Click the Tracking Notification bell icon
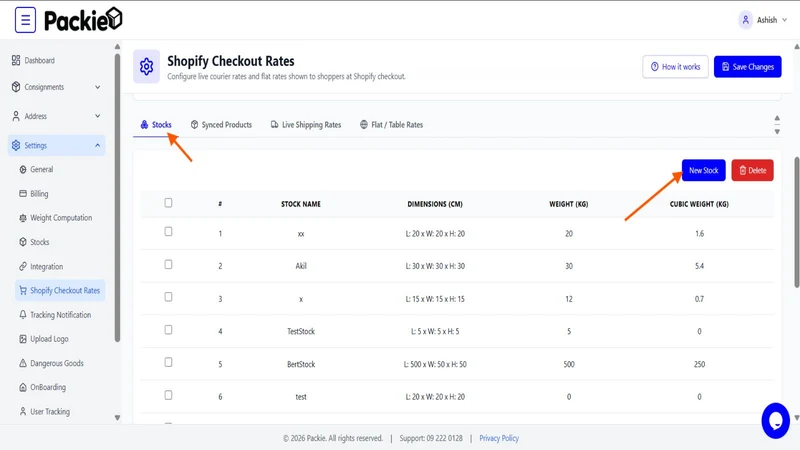Screen dimensions: 800x450 23,315
